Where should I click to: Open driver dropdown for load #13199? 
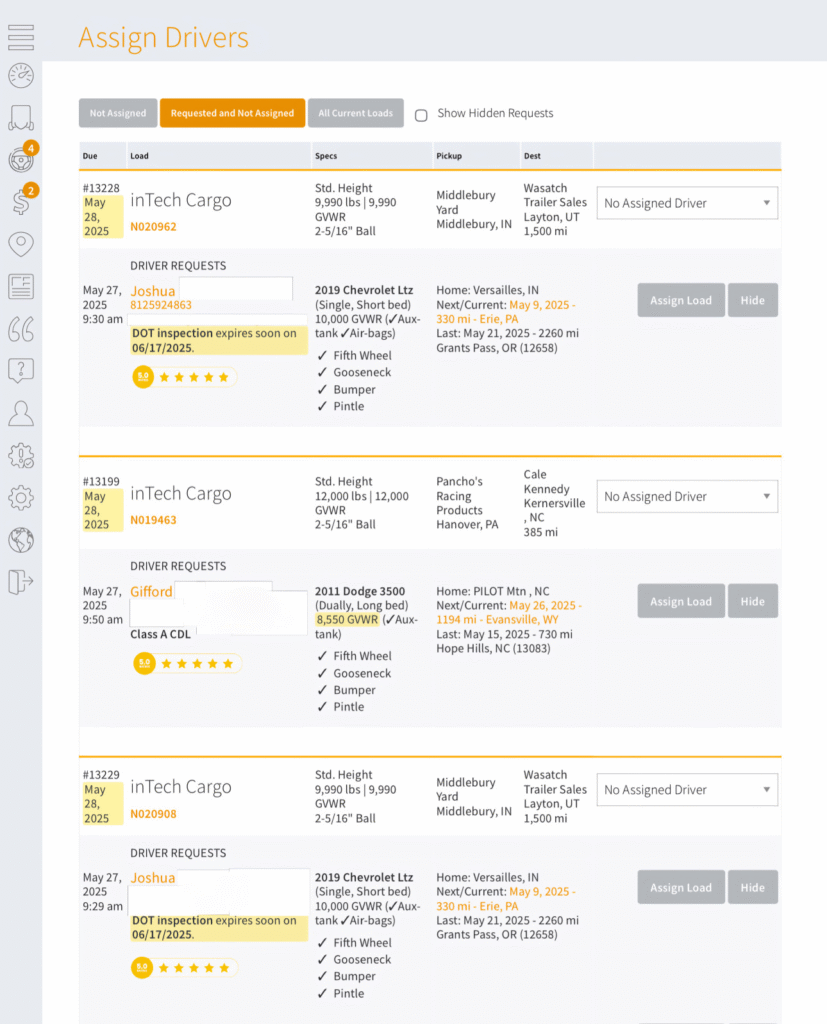tap(687, 496)
